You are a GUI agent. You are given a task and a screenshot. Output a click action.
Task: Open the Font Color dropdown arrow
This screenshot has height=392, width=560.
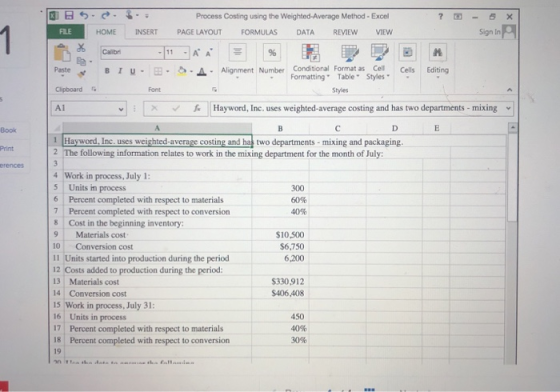tap(211, 71)
